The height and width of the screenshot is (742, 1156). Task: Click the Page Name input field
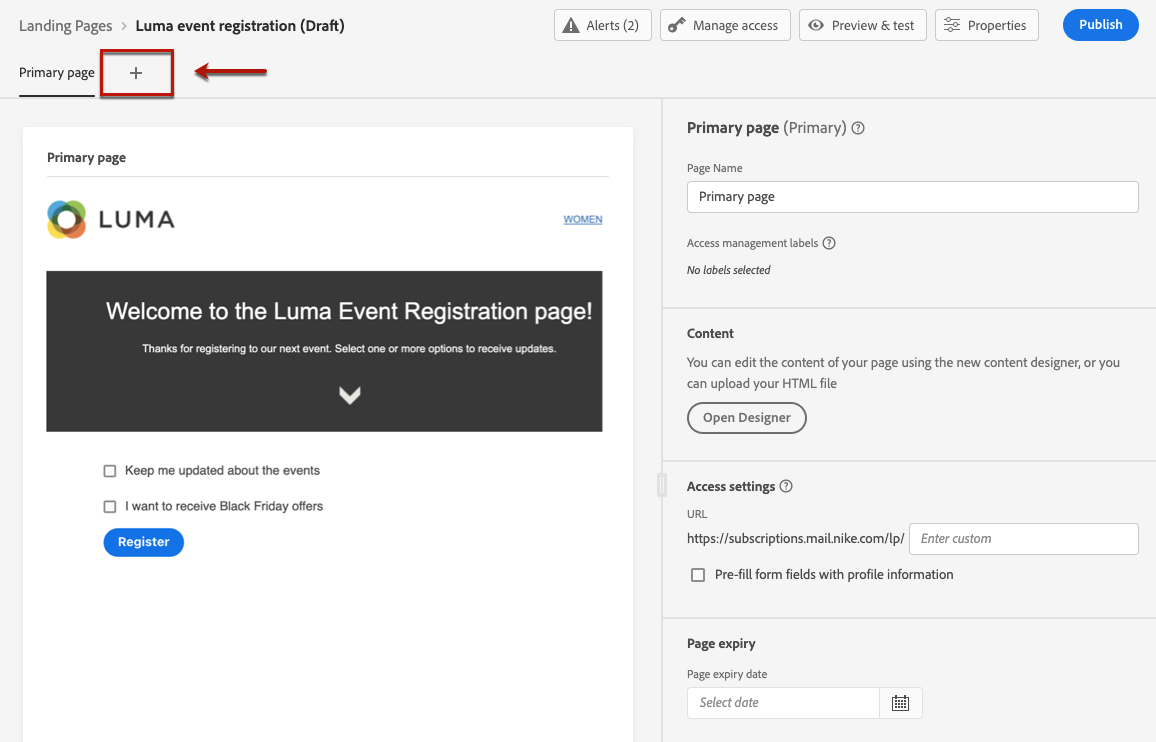(x=912, y=197)
